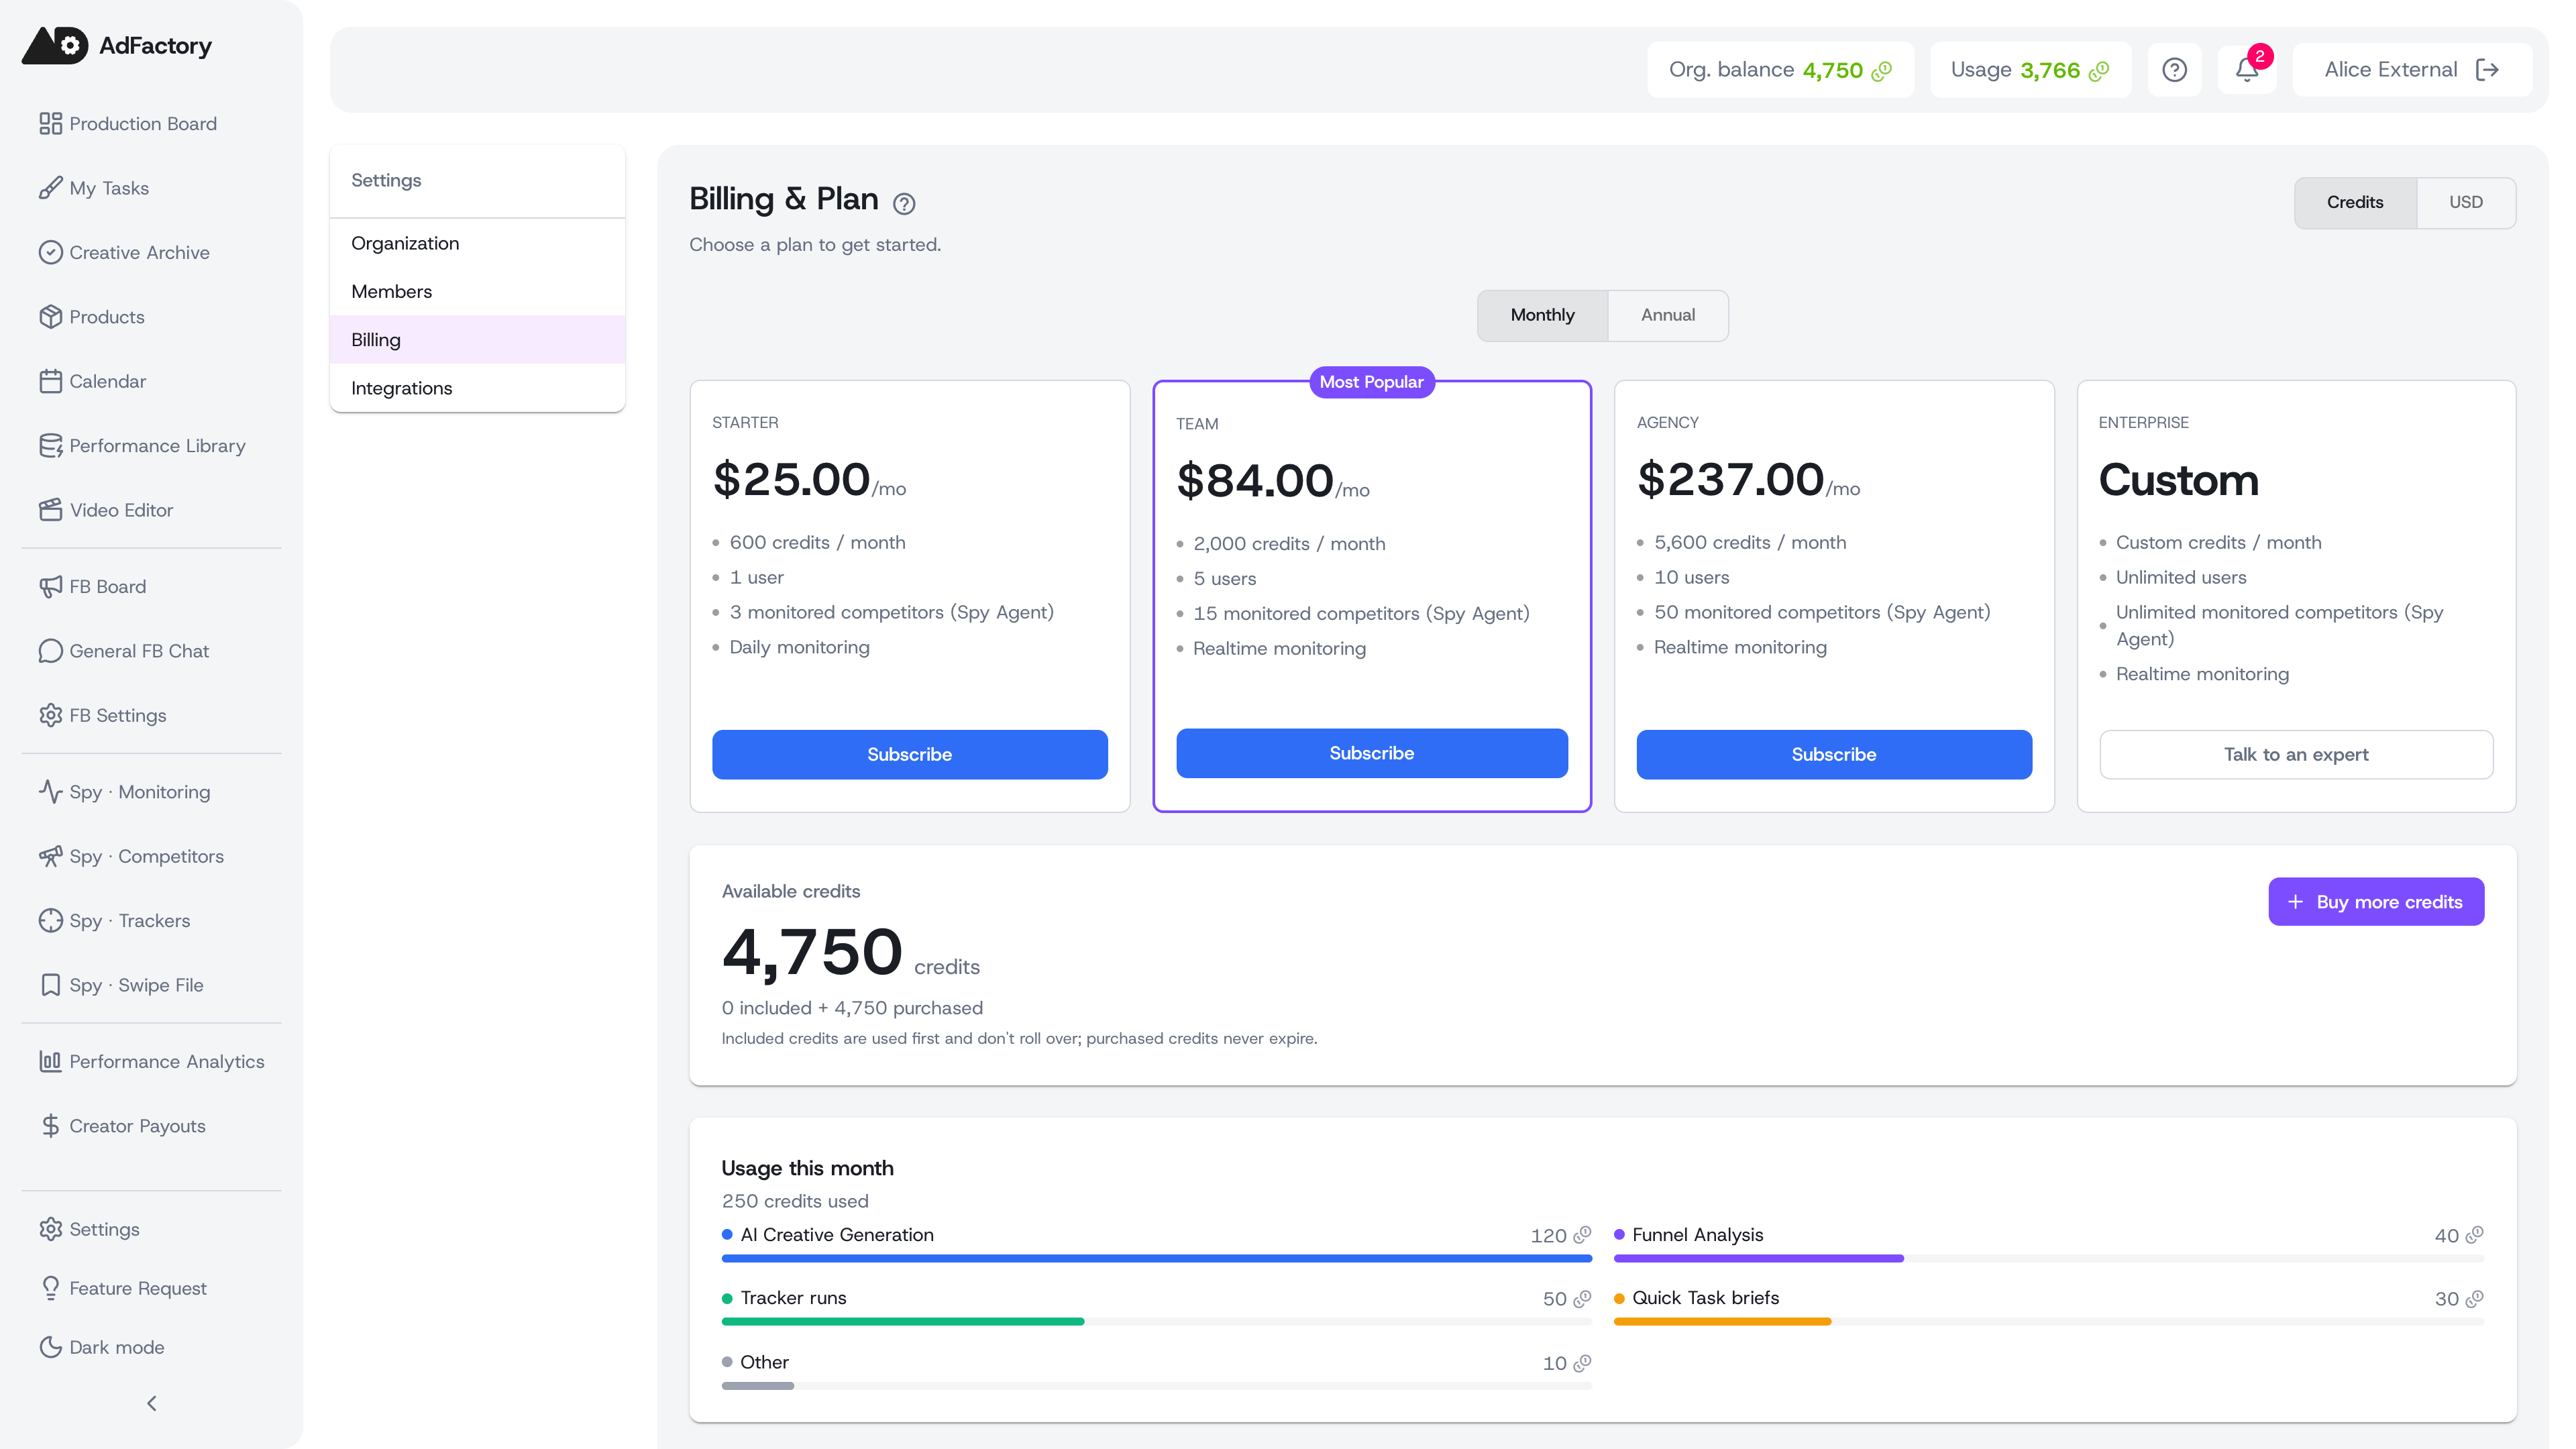This screenshot has height=1449, width=2576.
Task: Switch billing period to Monthly
Action: tap(1542, 315)
